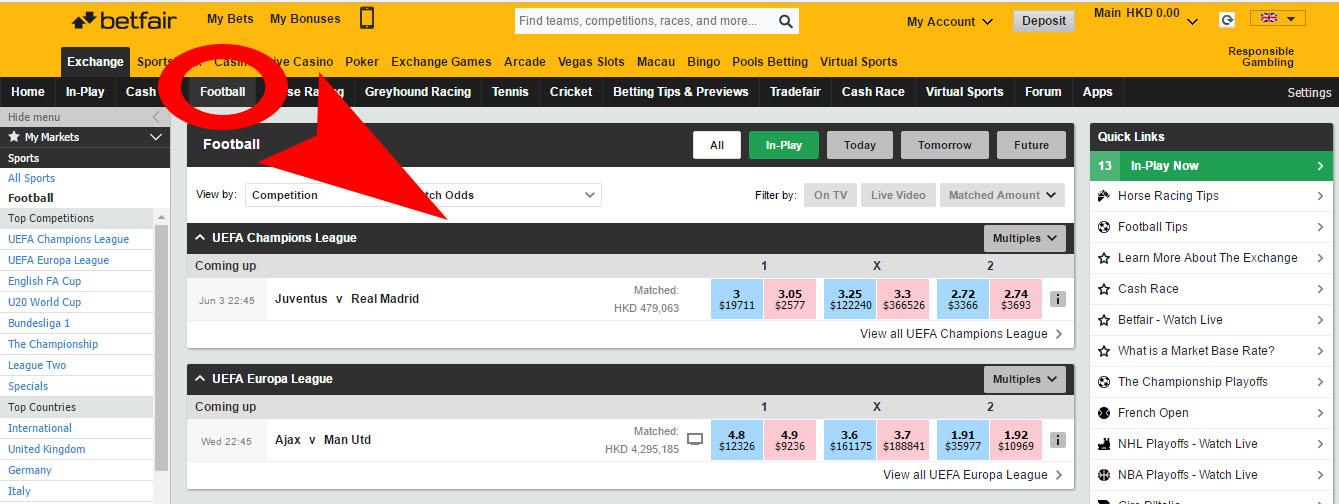Select the Future filter button
1339x504 pixels.
click(x=1031, y=145)
